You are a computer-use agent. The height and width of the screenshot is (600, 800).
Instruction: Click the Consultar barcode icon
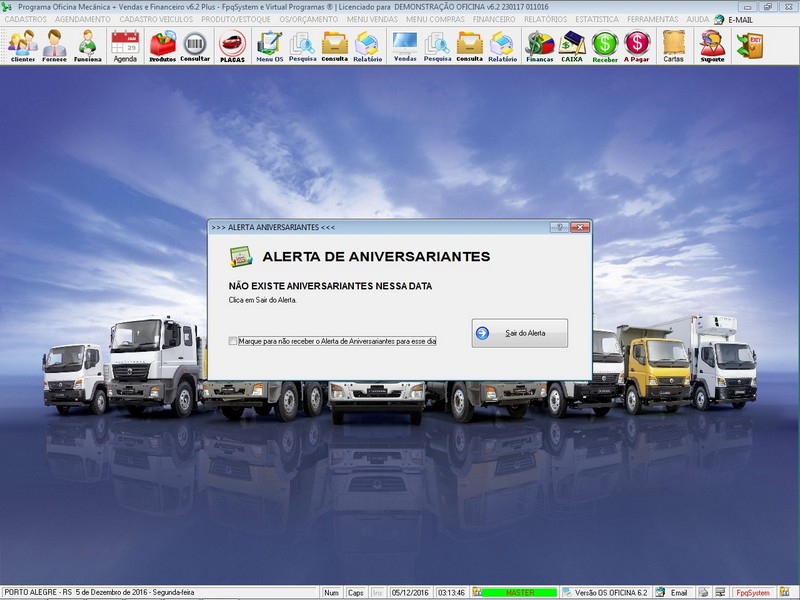195,46
